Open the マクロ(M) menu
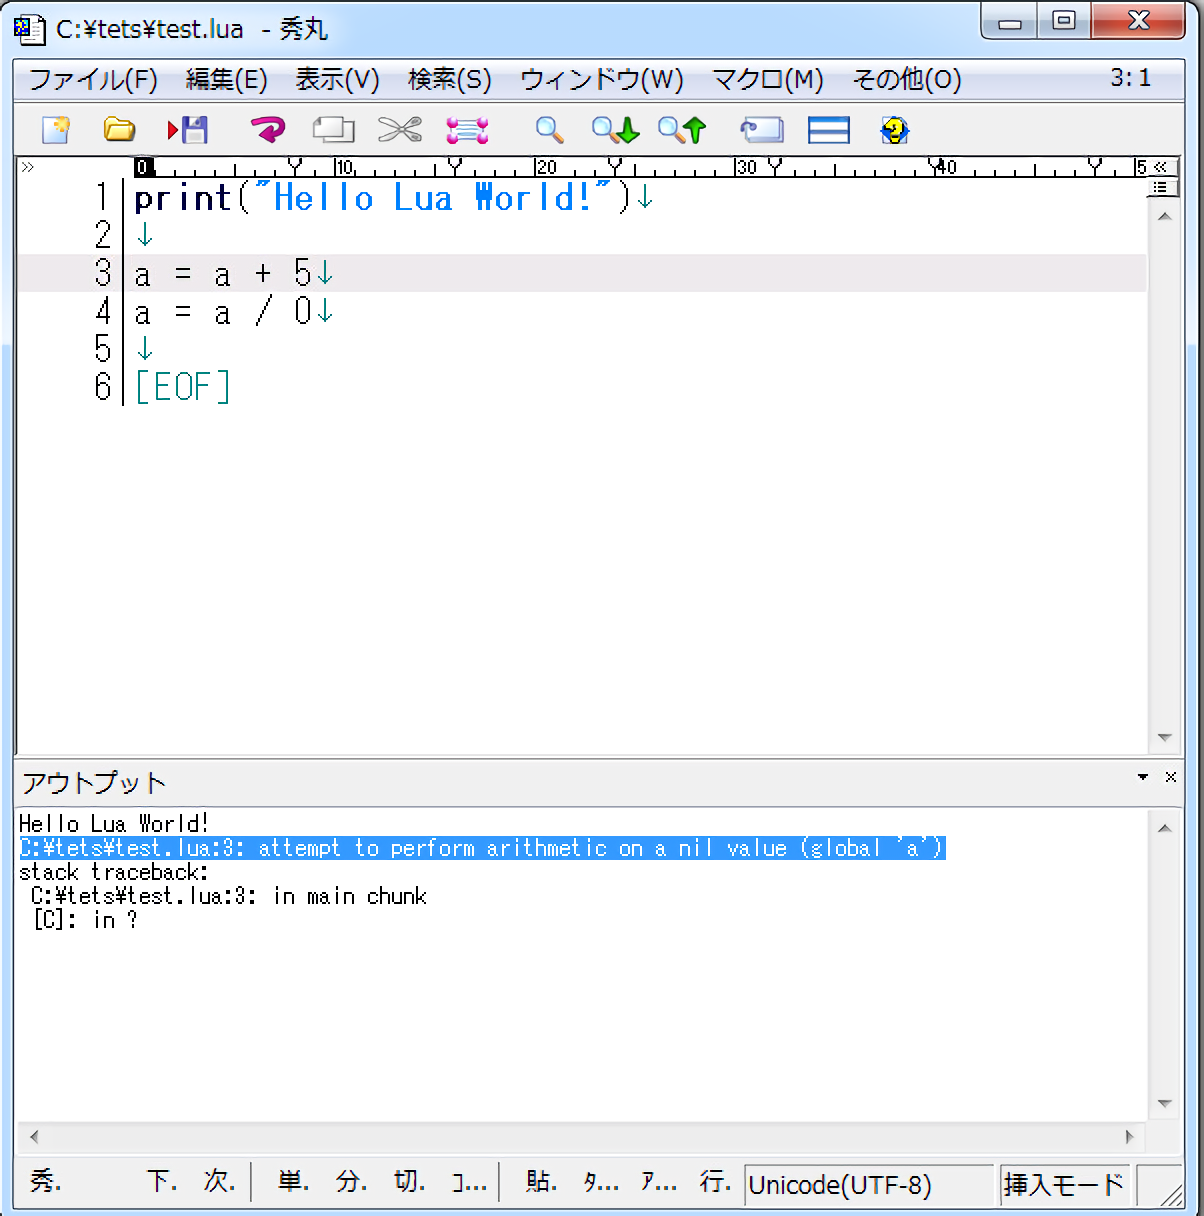 pyautogui.click(x=767, y=80)
